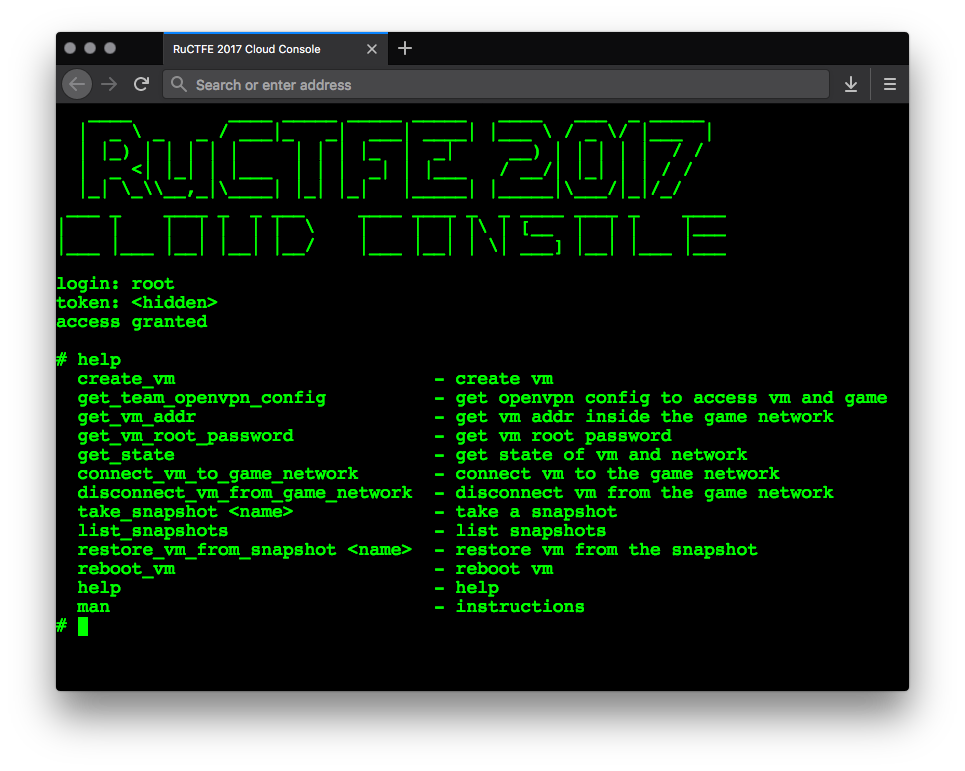Click 'restore vm from the snapshot' description

click(x=607, y=550)
